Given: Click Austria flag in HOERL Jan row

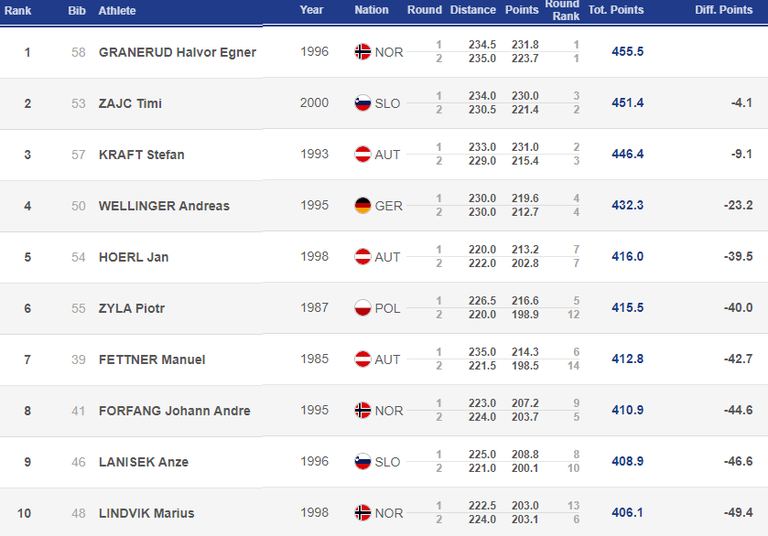Looking at the screenshot, I should (362, 256).
